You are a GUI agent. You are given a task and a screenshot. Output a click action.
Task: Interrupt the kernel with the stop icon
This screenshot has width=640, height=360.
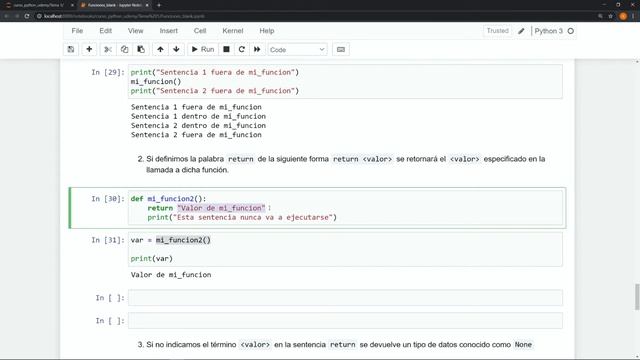click(226, 49)
